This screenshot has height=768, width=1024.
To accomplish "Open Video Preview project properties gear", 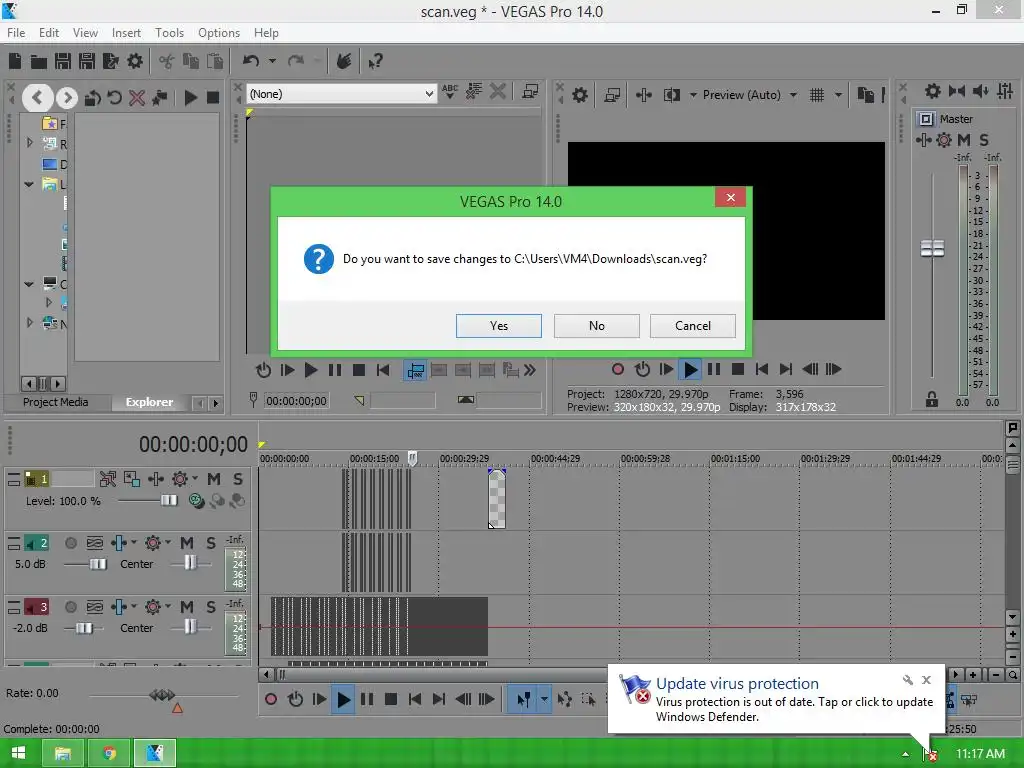I will (579, 95).
